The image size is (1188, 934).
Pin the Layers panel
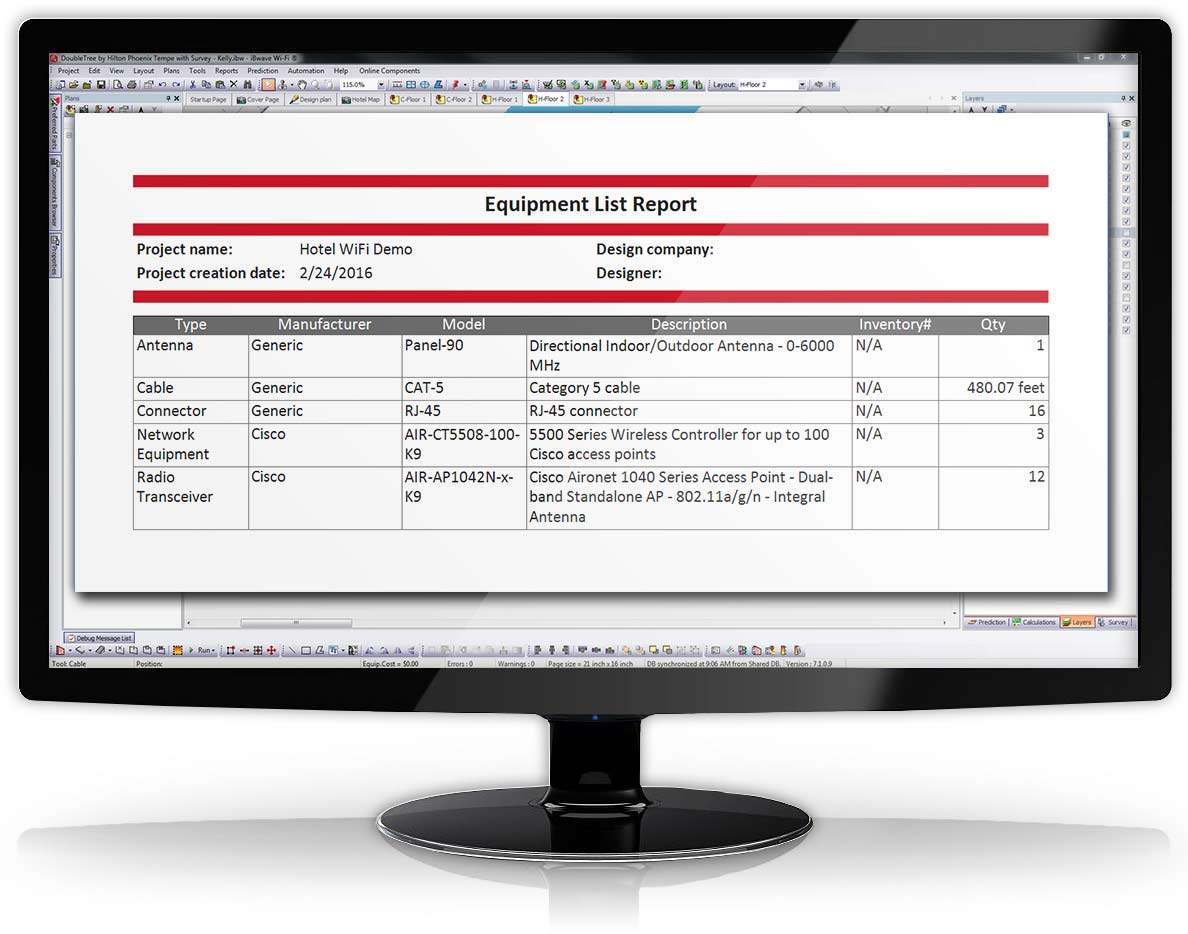(x=1123, y=98)
